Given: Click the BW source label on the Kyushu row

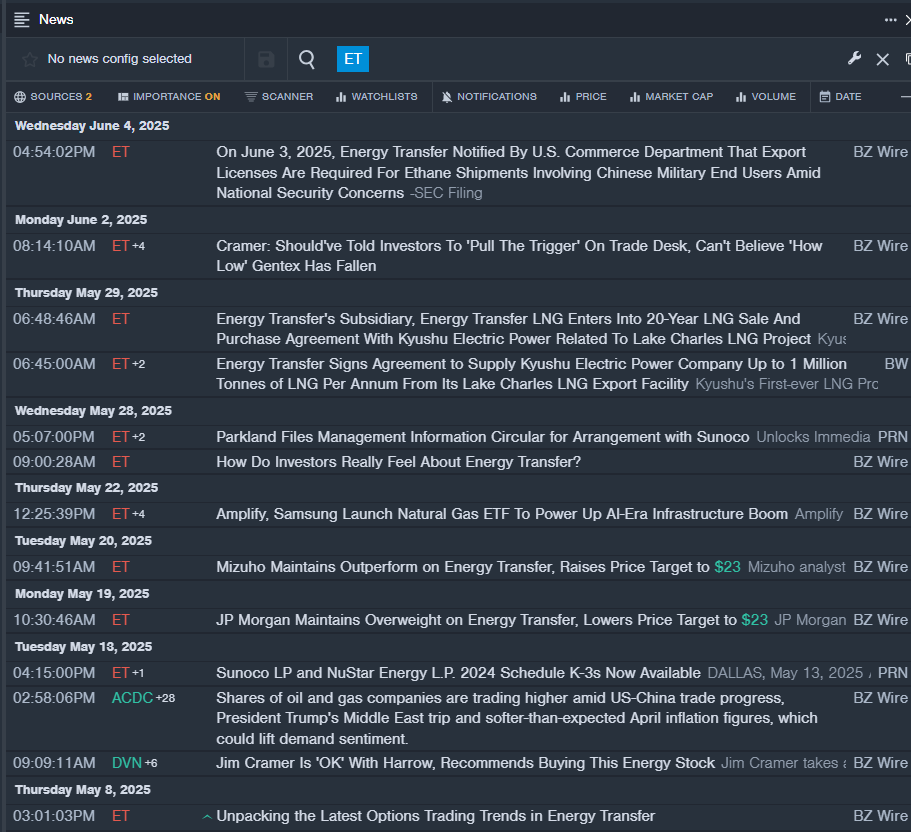Looking at the screenshot, I should 896,364.
